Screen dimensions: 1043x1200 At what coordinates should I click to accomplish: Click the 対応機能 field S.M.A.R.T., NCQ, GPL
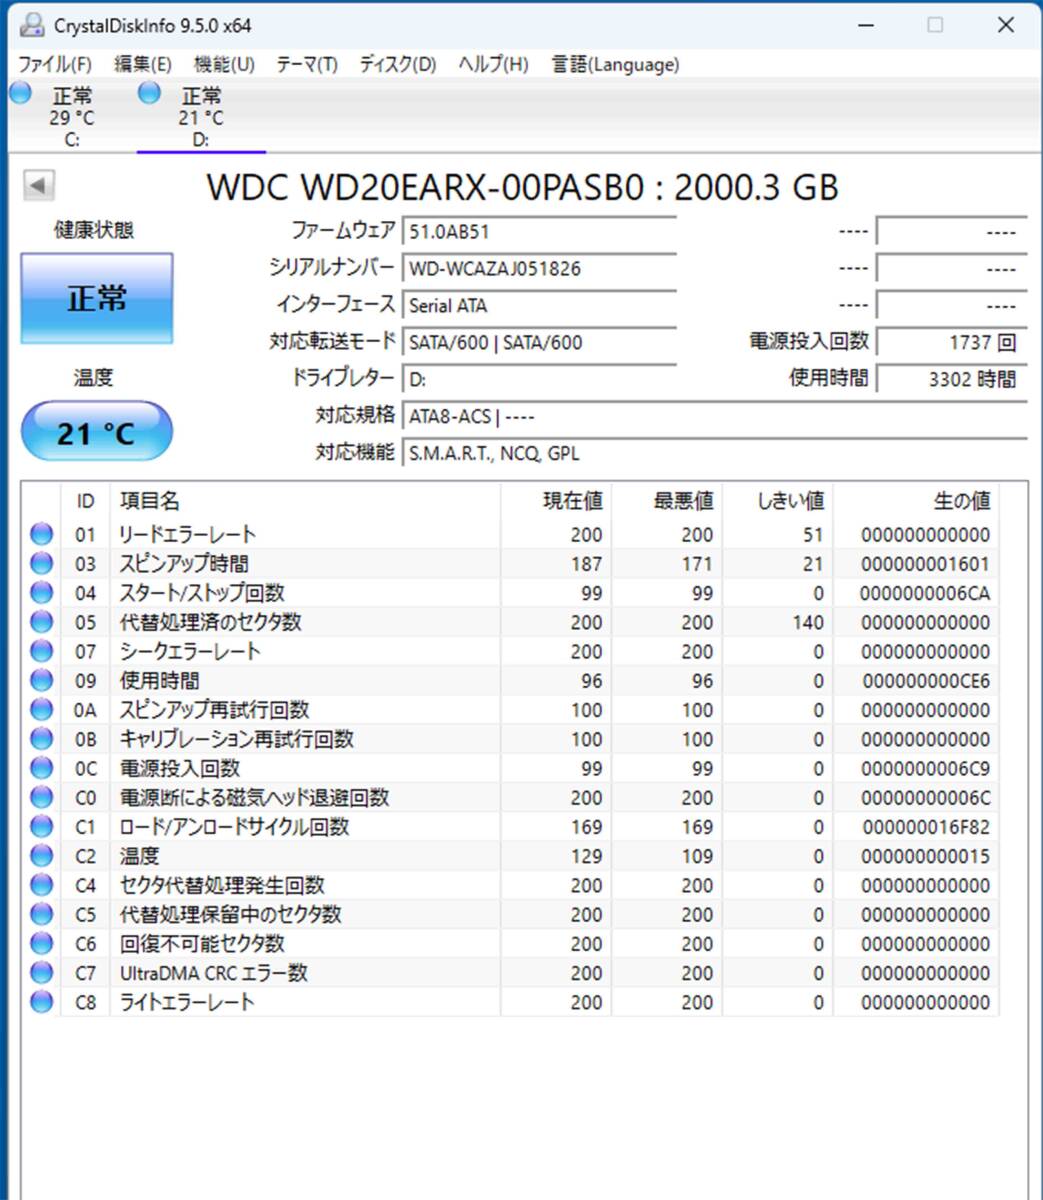click(x=714, y=453)
